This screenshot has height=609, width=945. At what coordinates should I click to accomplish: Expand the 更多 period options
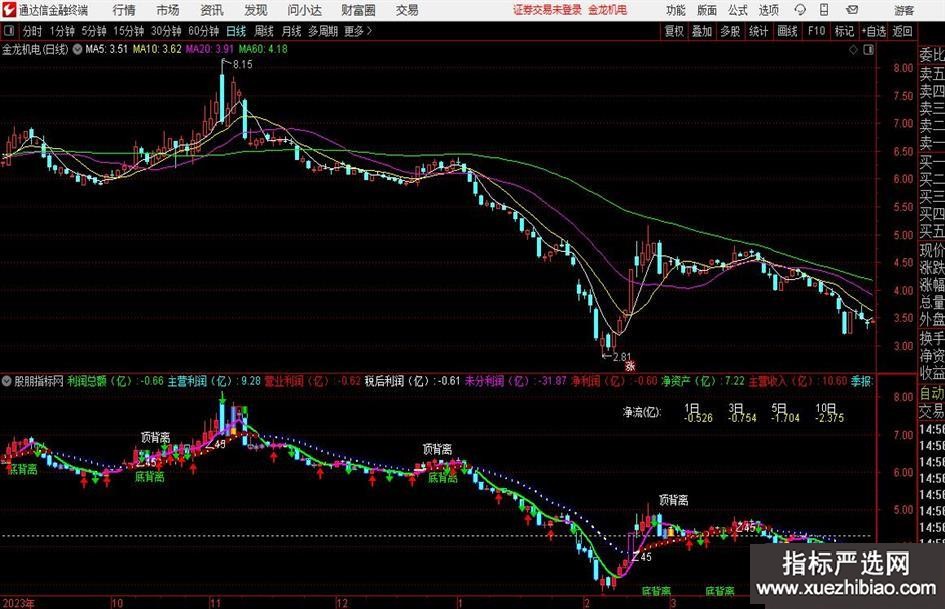358,31
